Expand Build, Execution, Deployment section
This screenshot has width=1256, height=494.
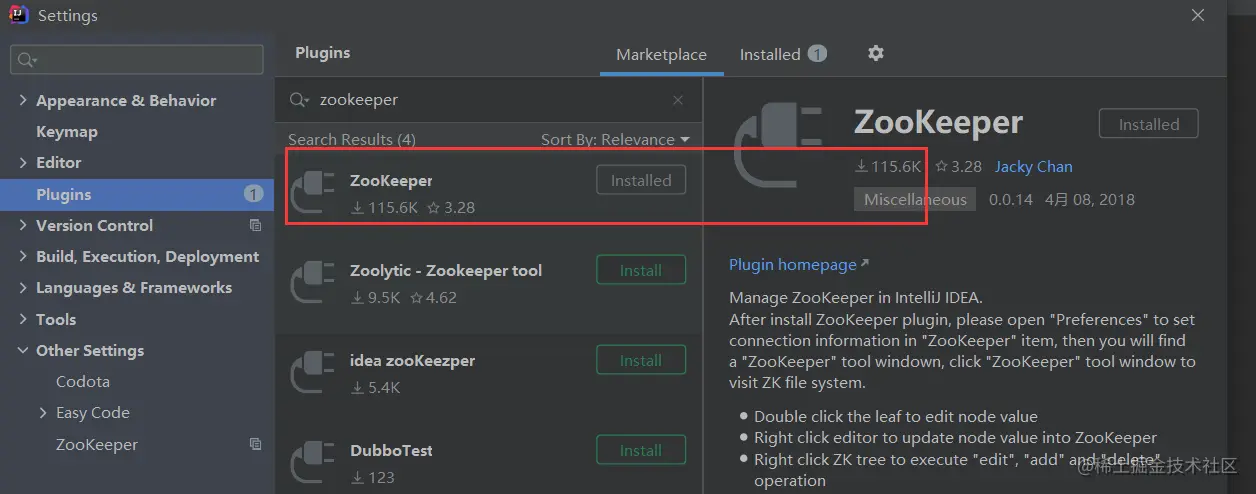click(23, 256)
